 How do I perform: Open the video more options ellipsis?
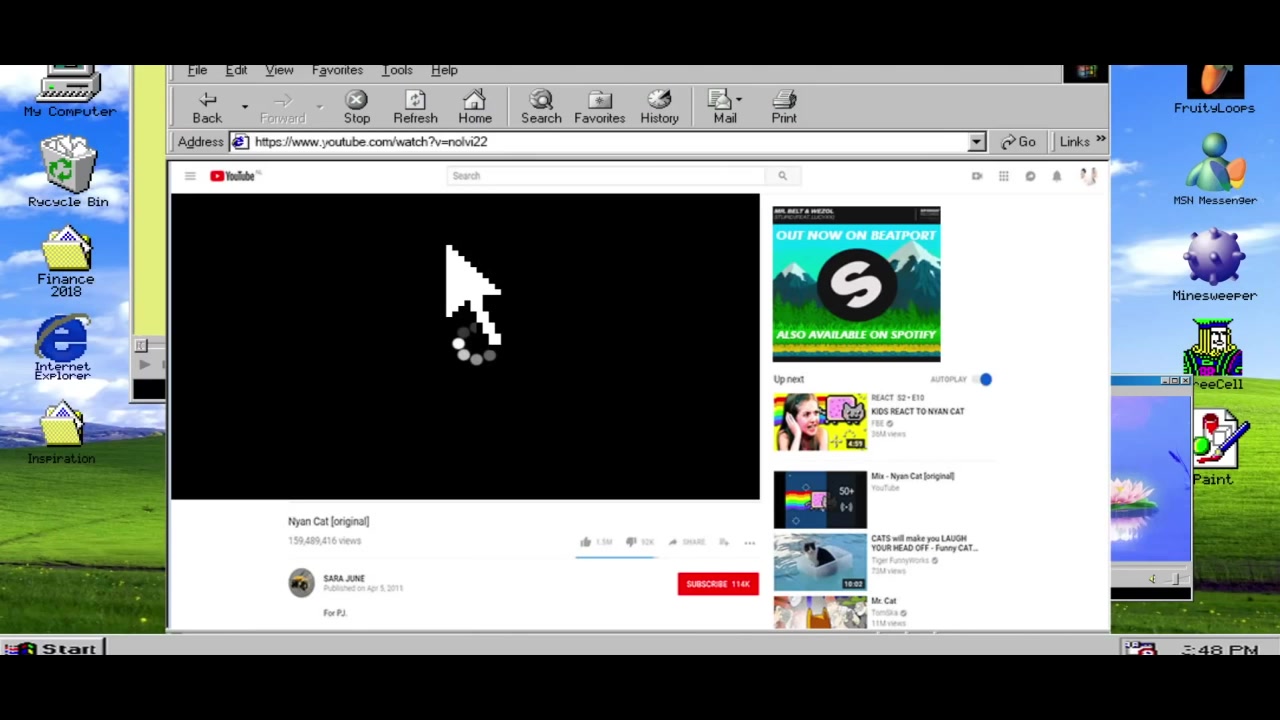(x=749, y=542)
